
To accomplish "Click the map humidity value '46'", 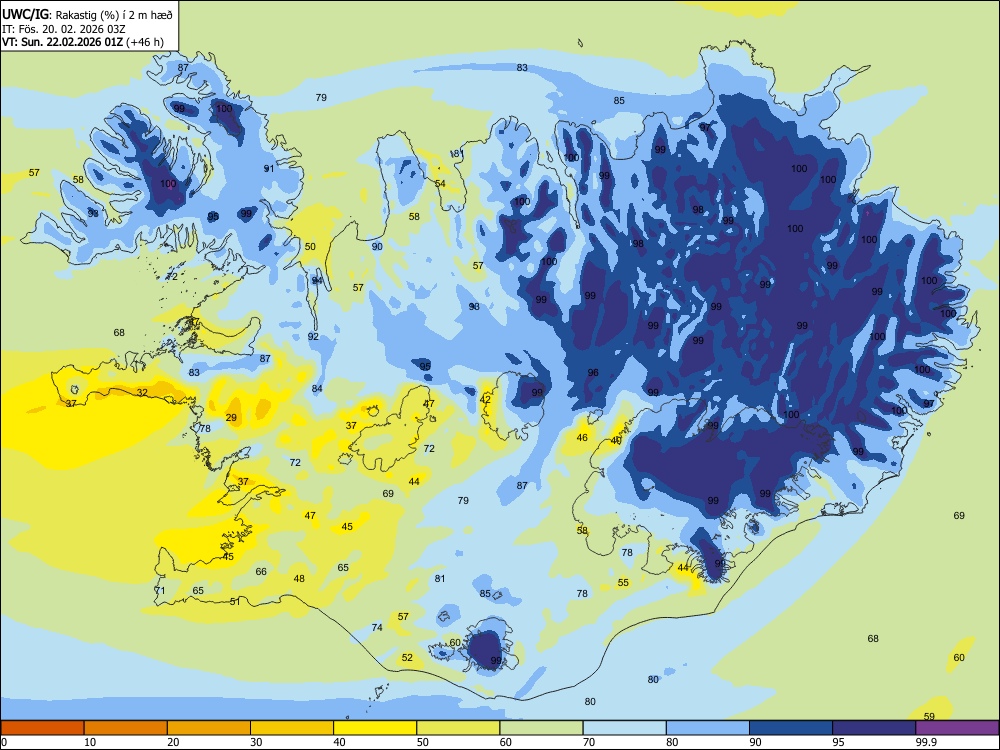I will click(x=582, y=438).
